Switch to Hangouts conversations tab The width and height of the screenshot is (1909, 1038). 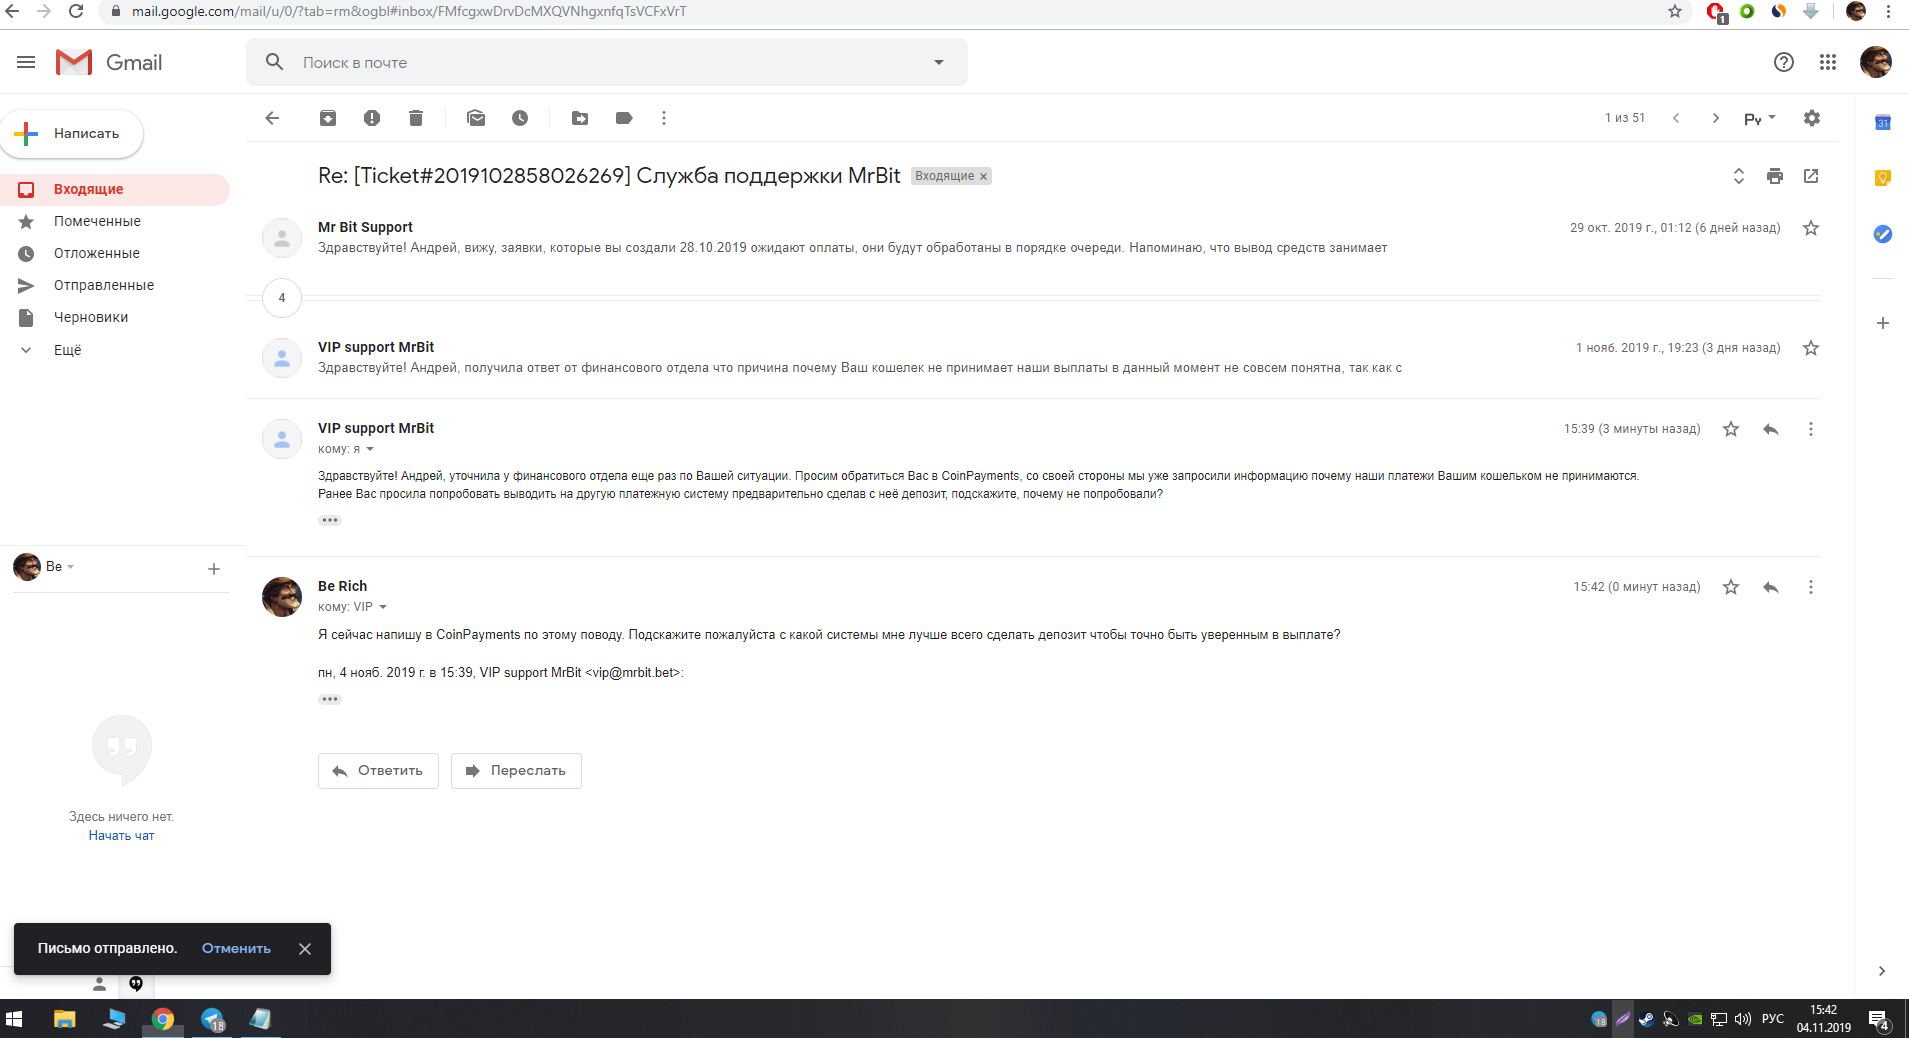tap(136, 984)
